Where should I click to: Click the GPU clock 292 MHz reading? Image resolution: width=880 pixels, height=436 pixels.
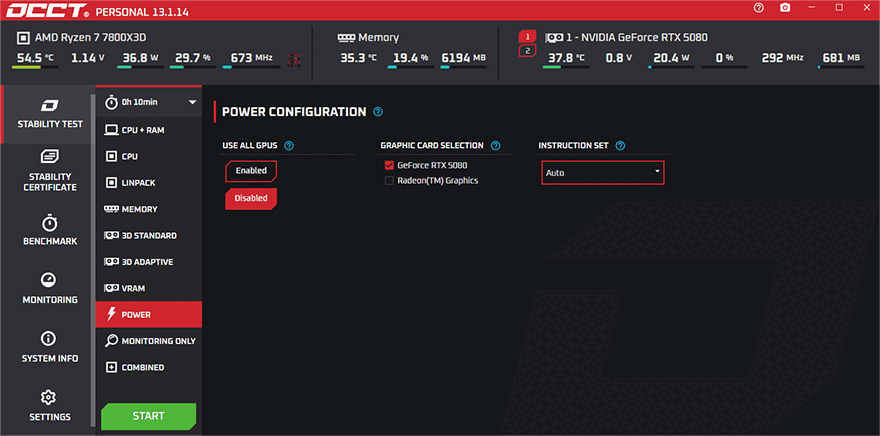[782, 57]
